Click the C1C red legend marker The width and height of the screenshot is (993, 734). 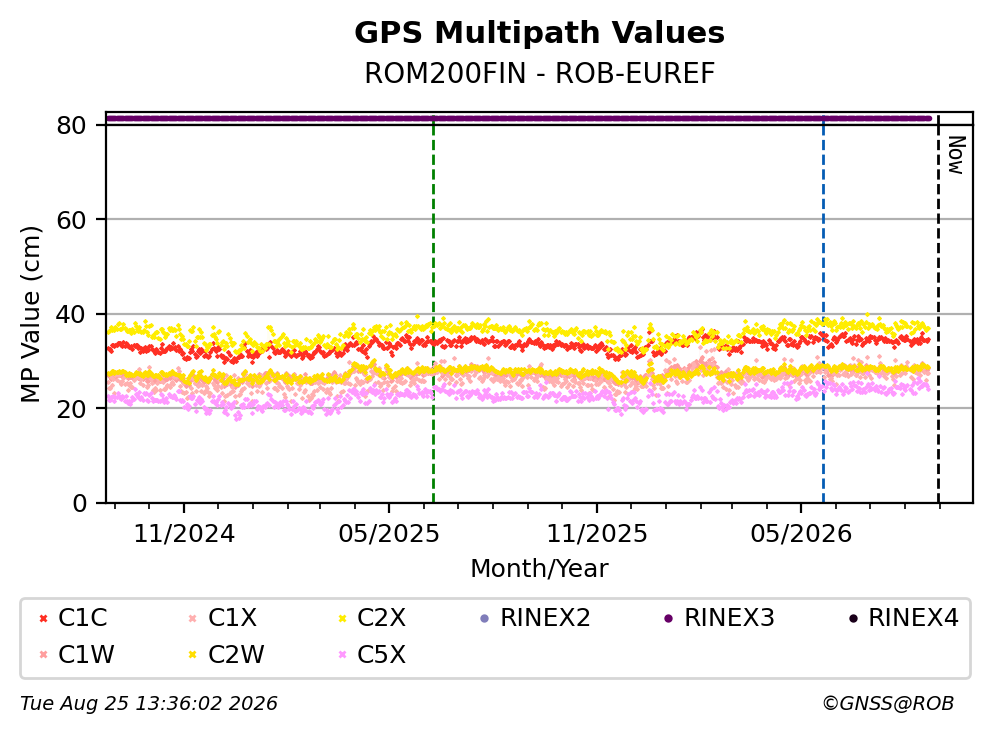44,619
